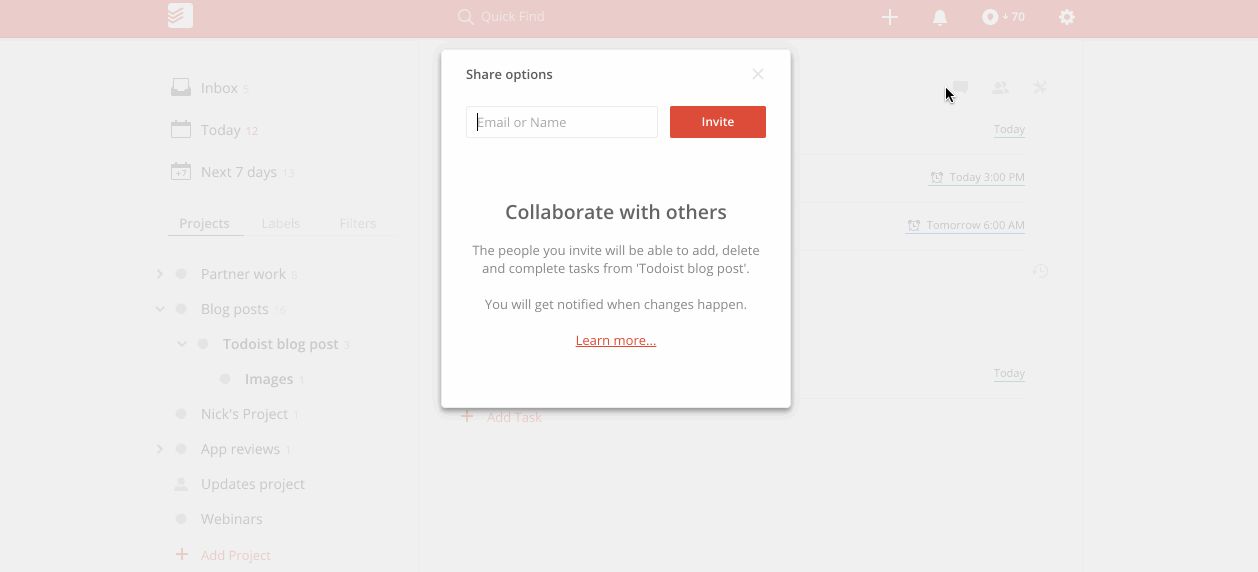The height and width of the screenshot is (572, 1258).
Task: Click the Partner work color dot
Action: [x=181, y=274]
